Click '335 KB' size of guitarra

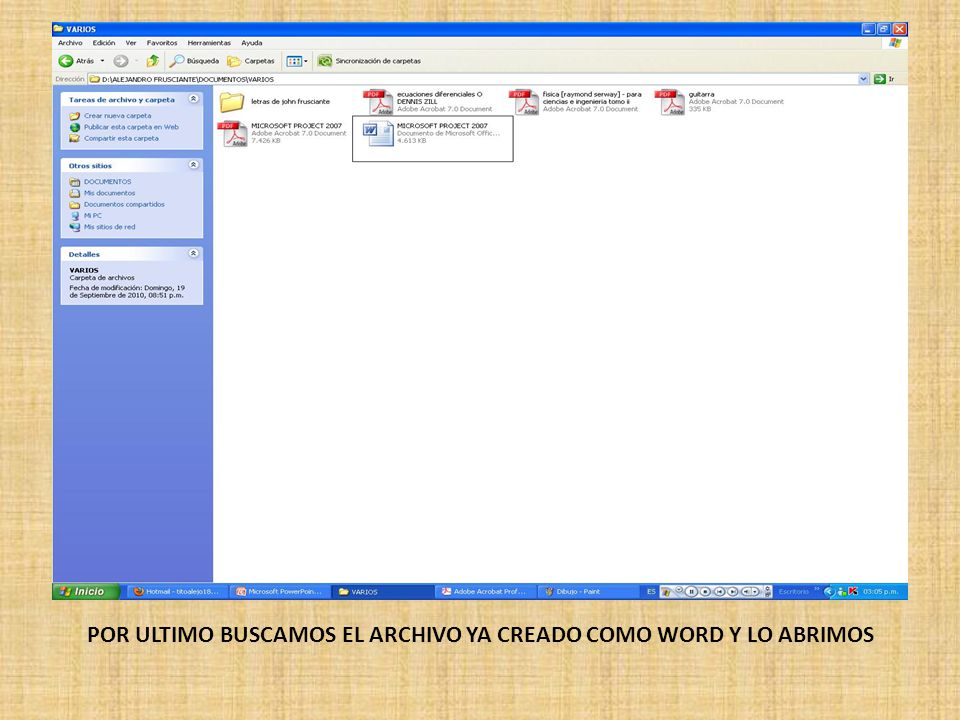pos(700,109)
